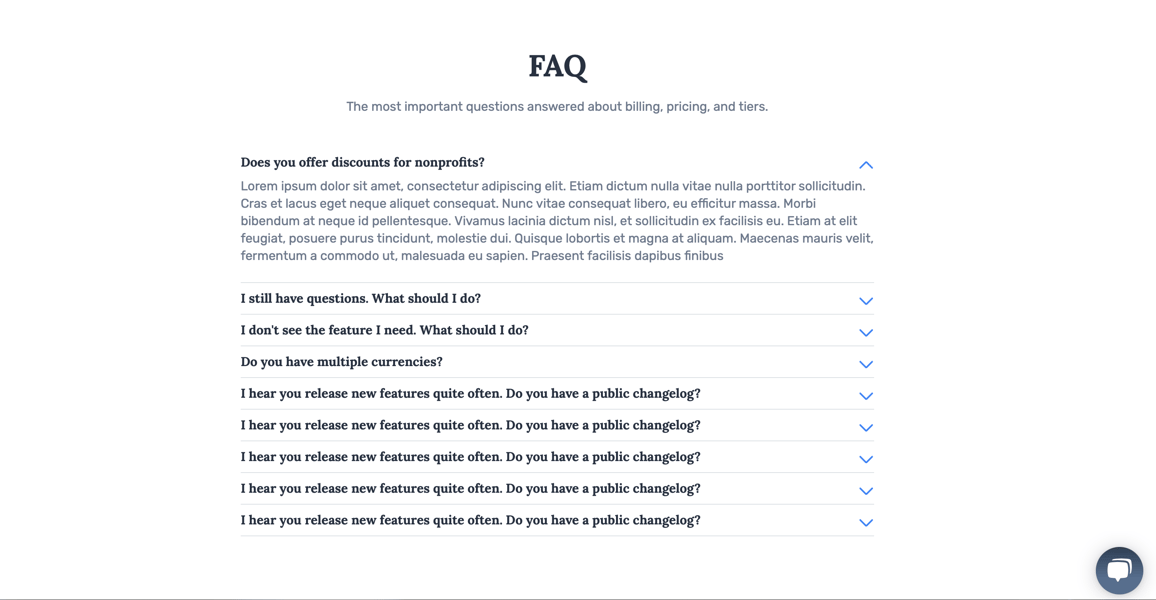Screen dimensions: 1156x600
Task: Expand chevron beside "I still have questions"
Action: pyautogui.click(x=866, y=301)
